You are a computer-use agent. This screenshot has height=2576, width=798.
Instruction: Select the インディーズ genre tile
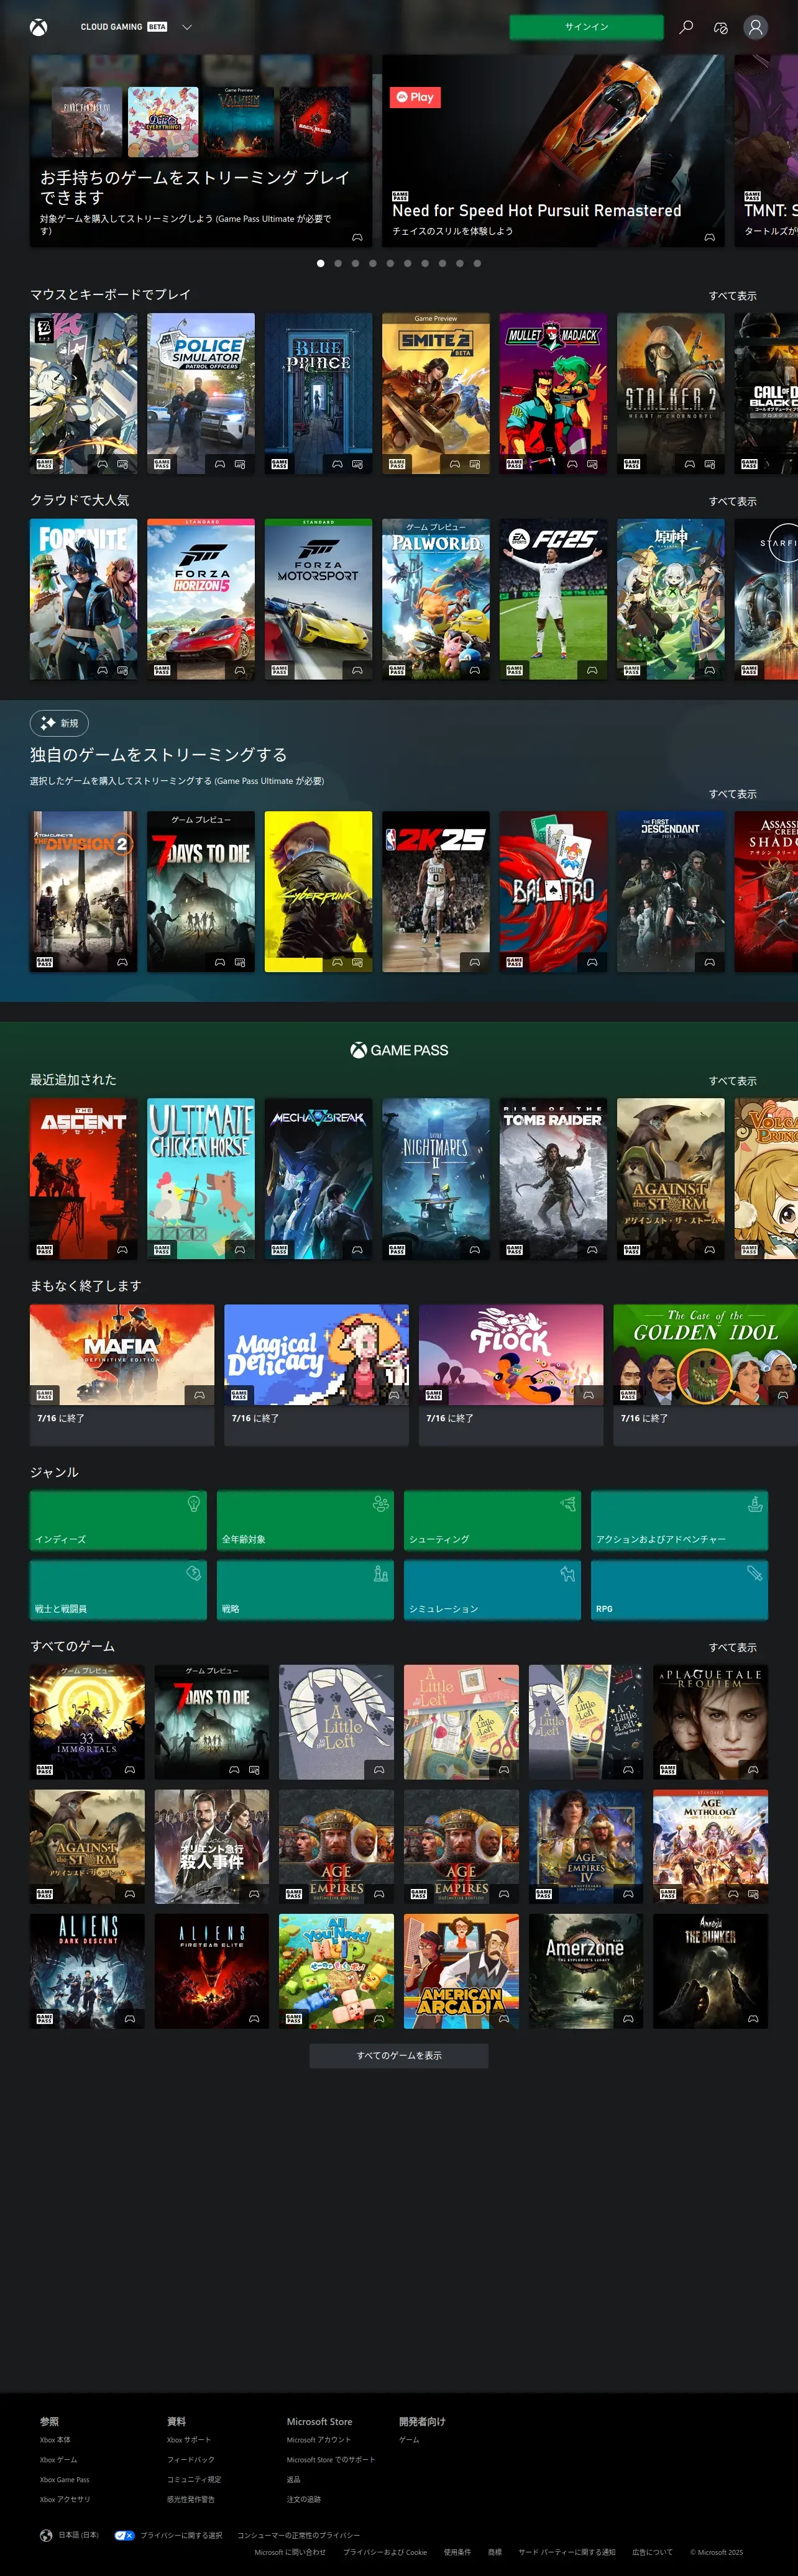[x=118, y=1520]
